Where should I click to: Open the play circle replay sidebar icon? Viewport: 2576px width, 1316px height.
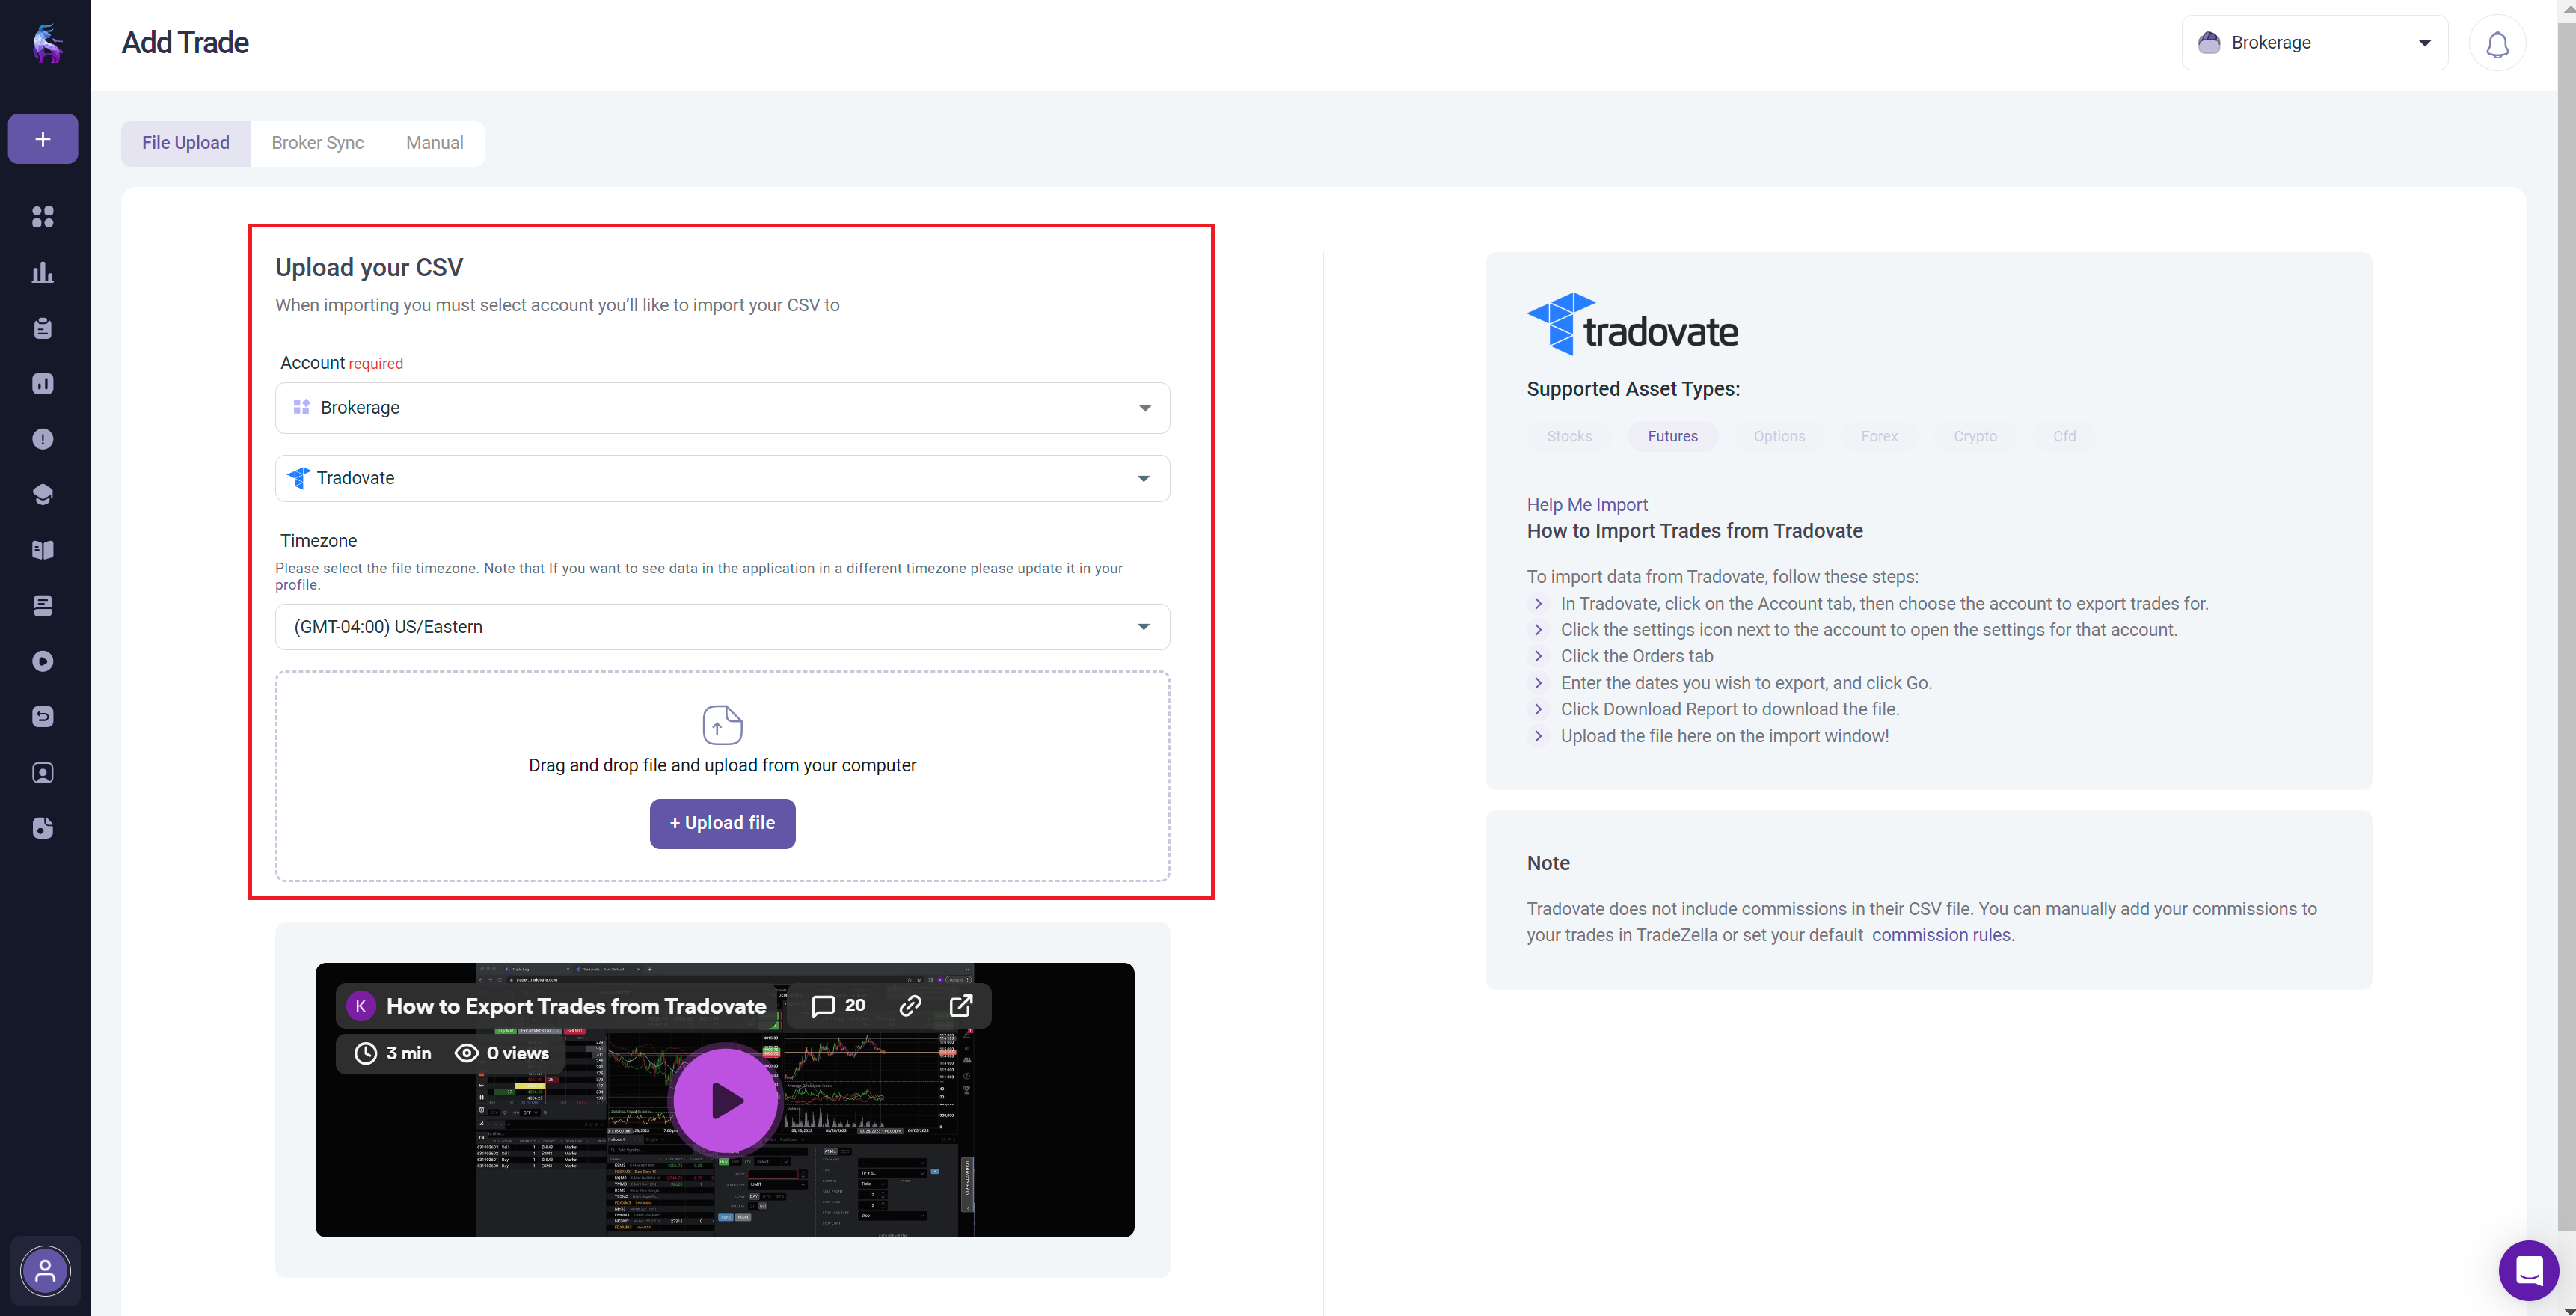pos(43,661)
